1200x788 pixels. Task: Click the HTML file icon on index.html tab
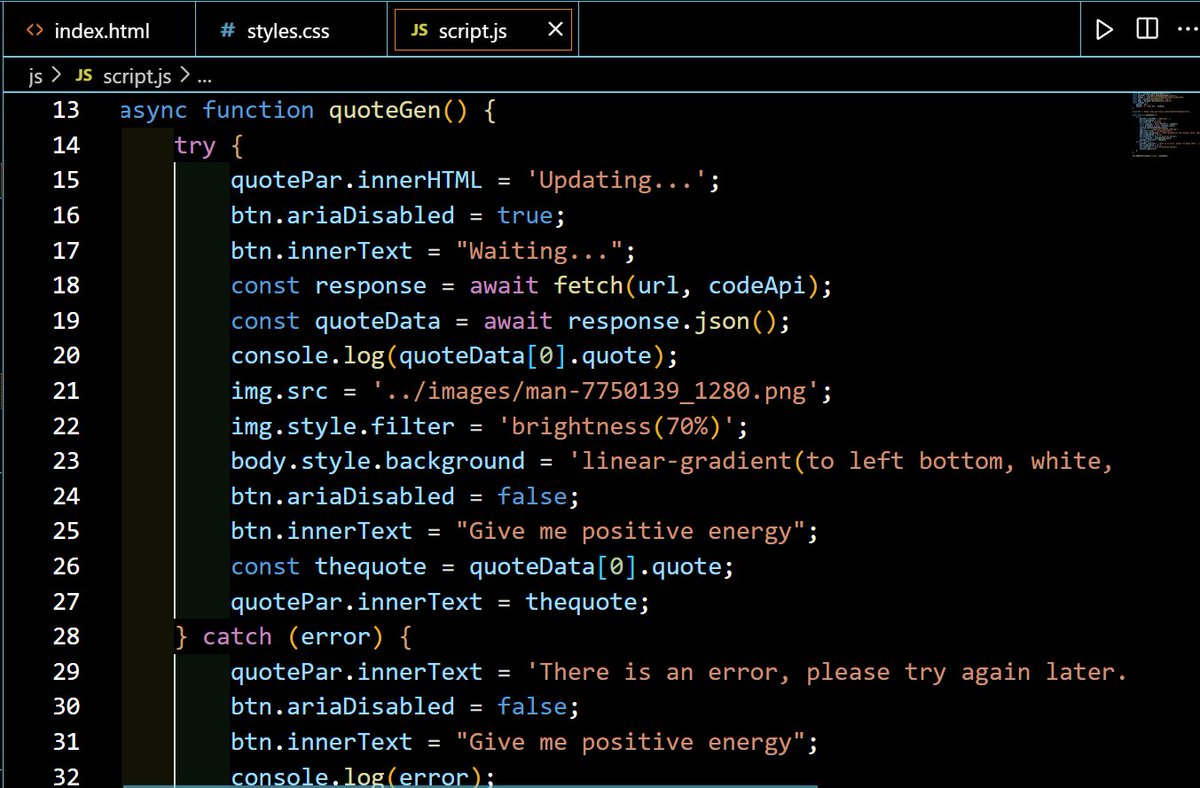click(34, 31)
